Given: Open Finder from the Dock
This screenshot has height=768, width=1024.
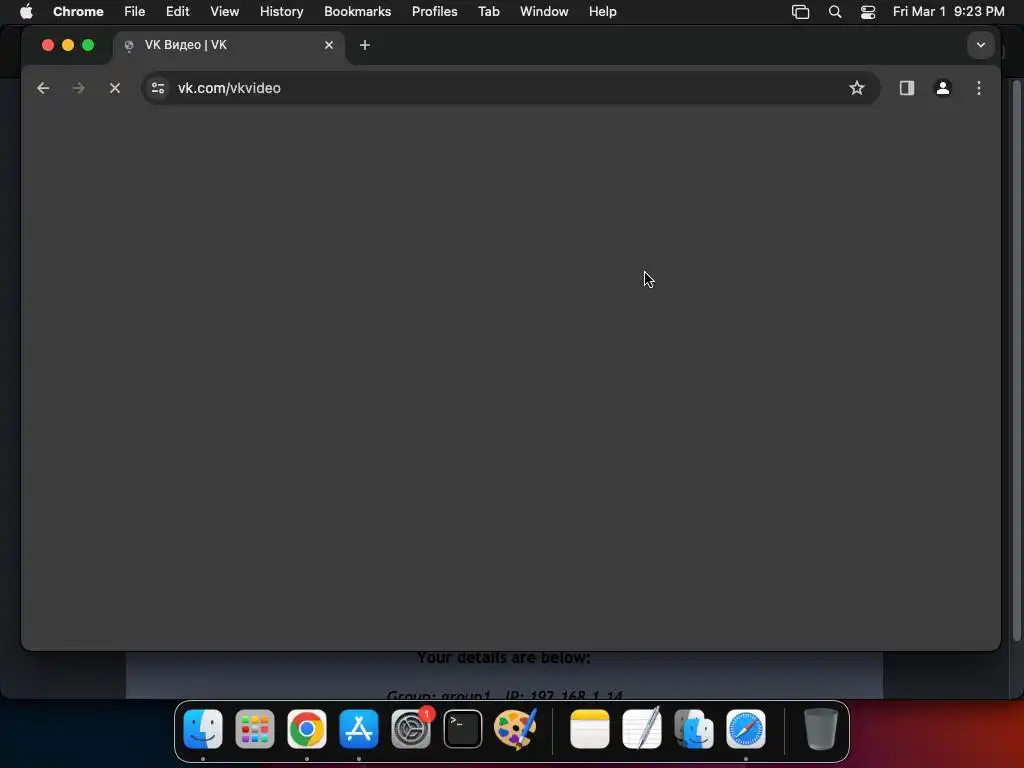Looking at the screenshot, I should [x=203, y=729].
